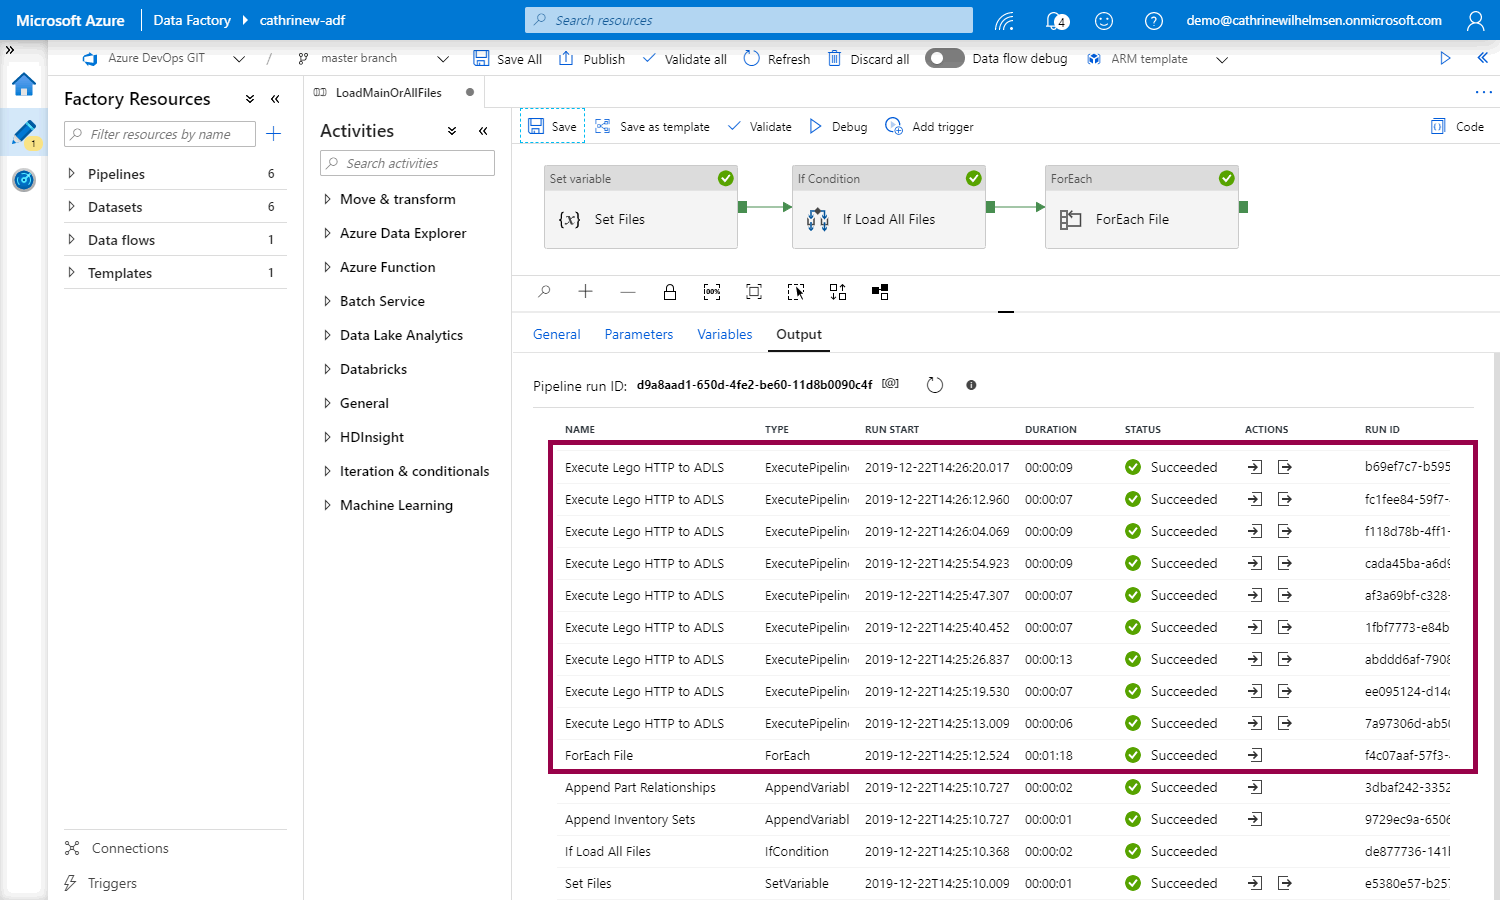The image size is (1500, 900).
Task: Click the Home icon in sidebar
Action: pos(24,85)
